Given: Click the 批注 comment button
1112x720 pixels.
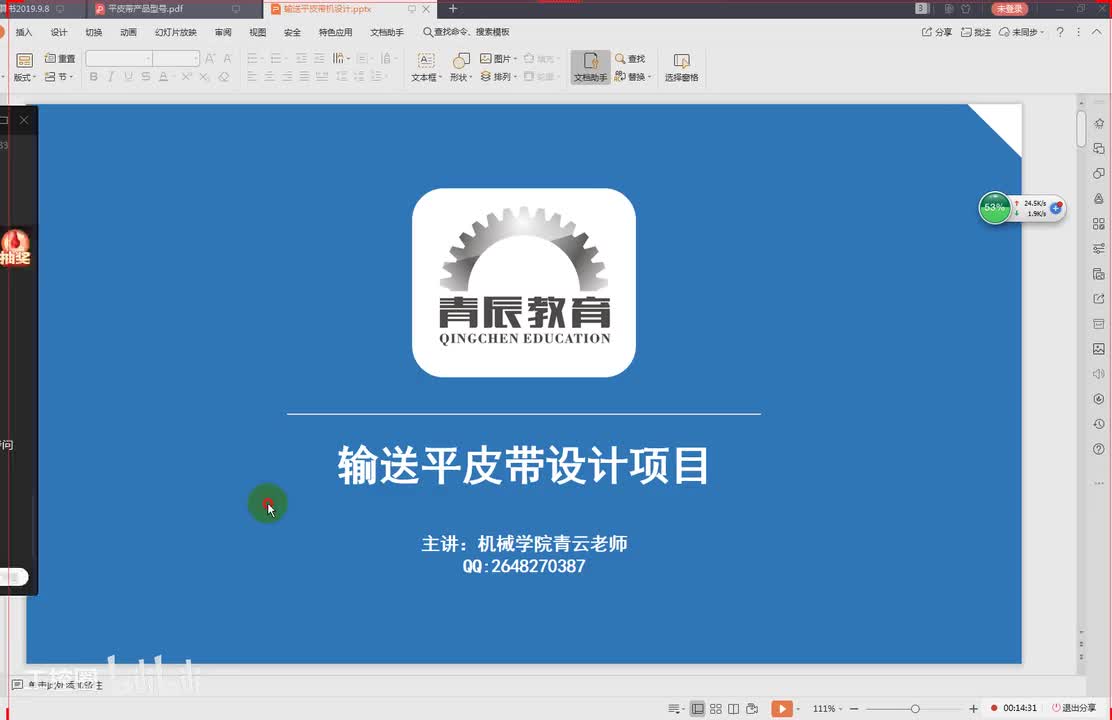Looking at the screenshot, I should click(976, 32).
